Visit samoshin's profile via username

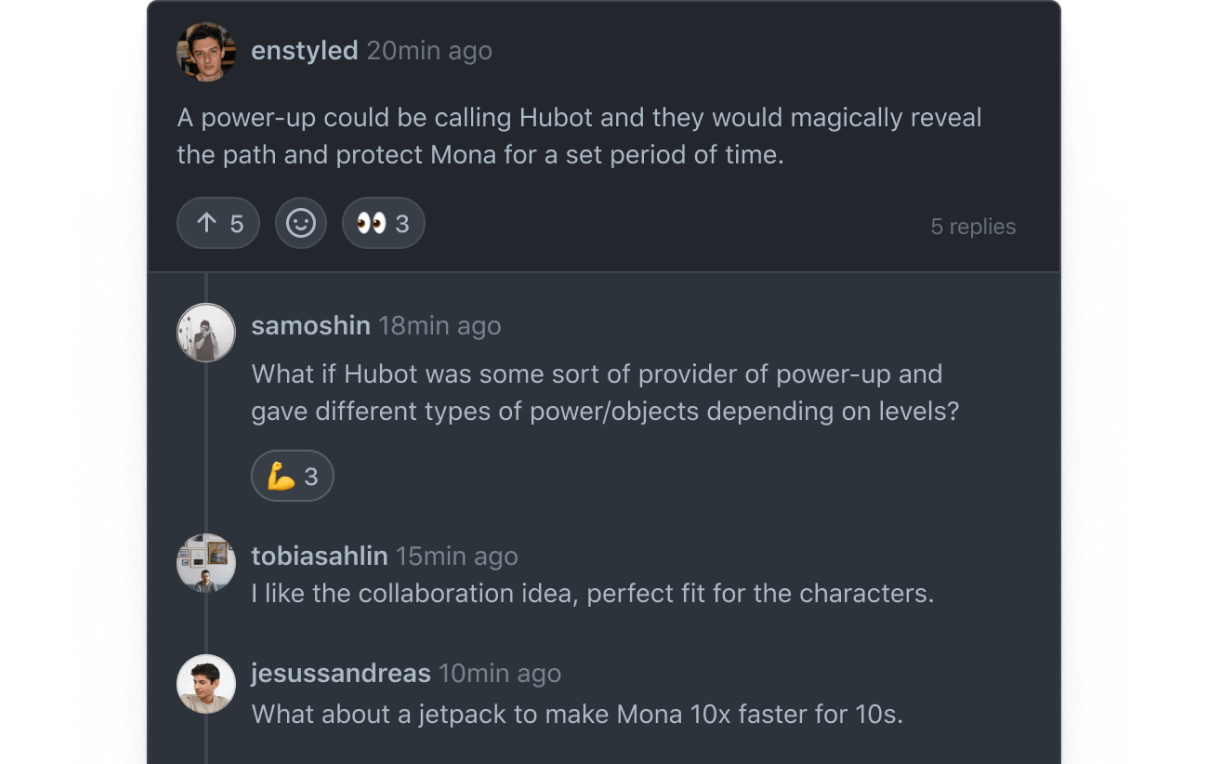(x=310, y=326)
